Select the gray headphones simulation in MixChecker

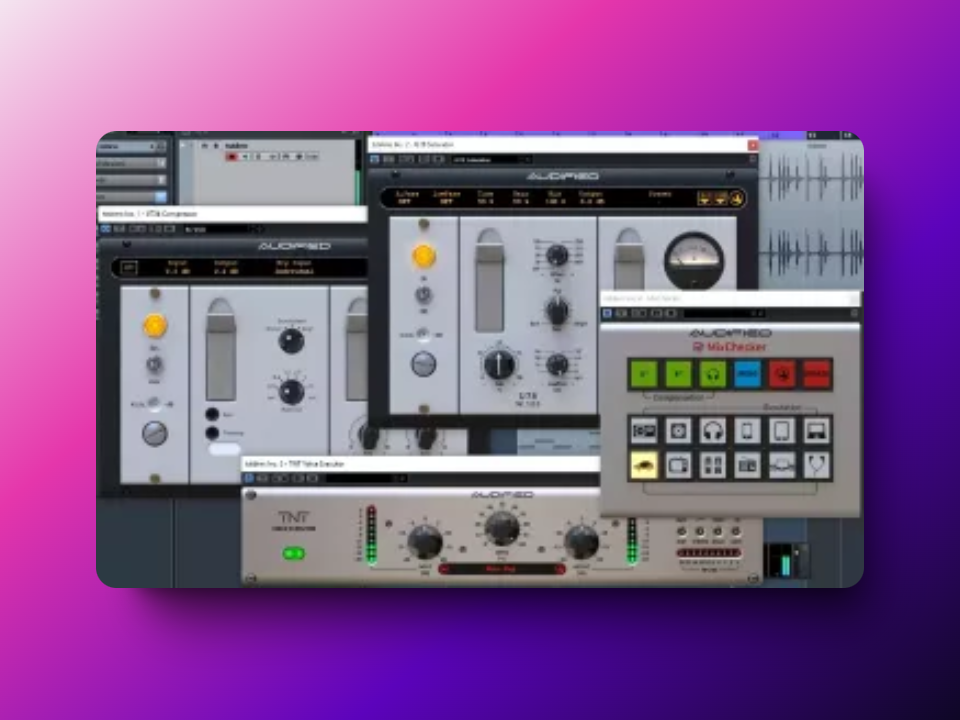[x=713, y=430]
